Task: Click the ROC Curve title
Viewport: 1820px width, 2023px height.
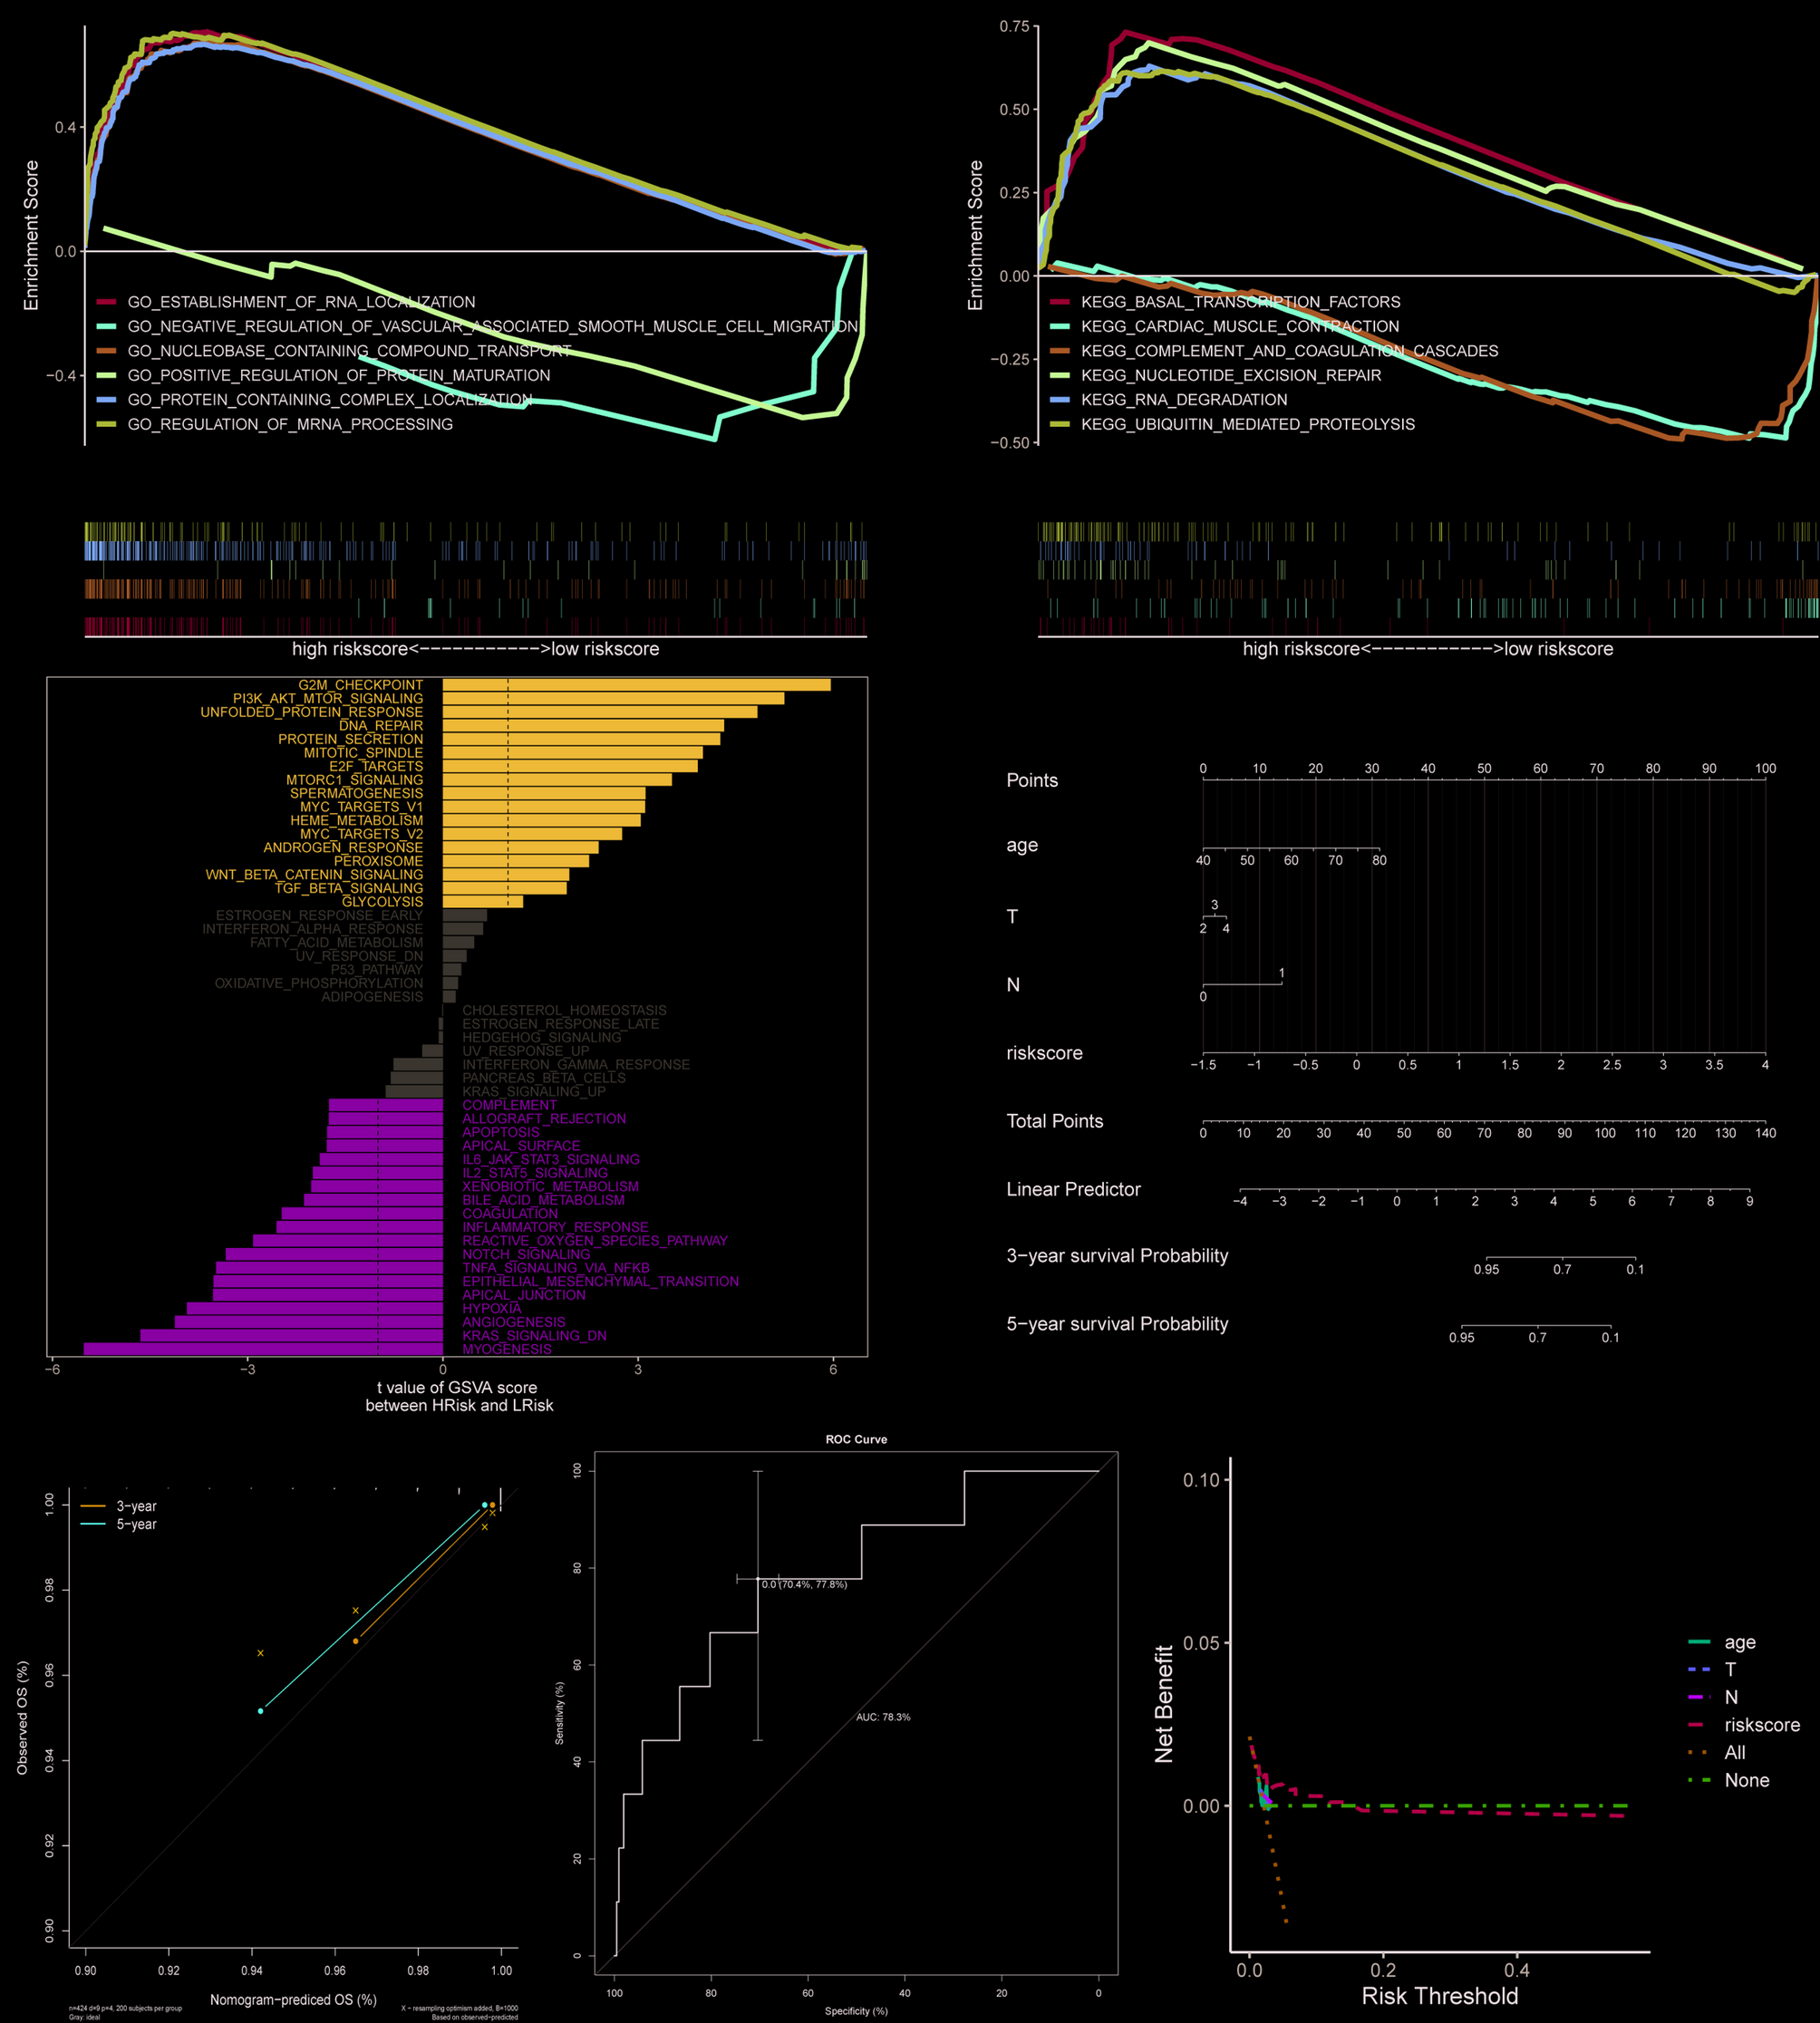Action: click(x=856, y=1439)
